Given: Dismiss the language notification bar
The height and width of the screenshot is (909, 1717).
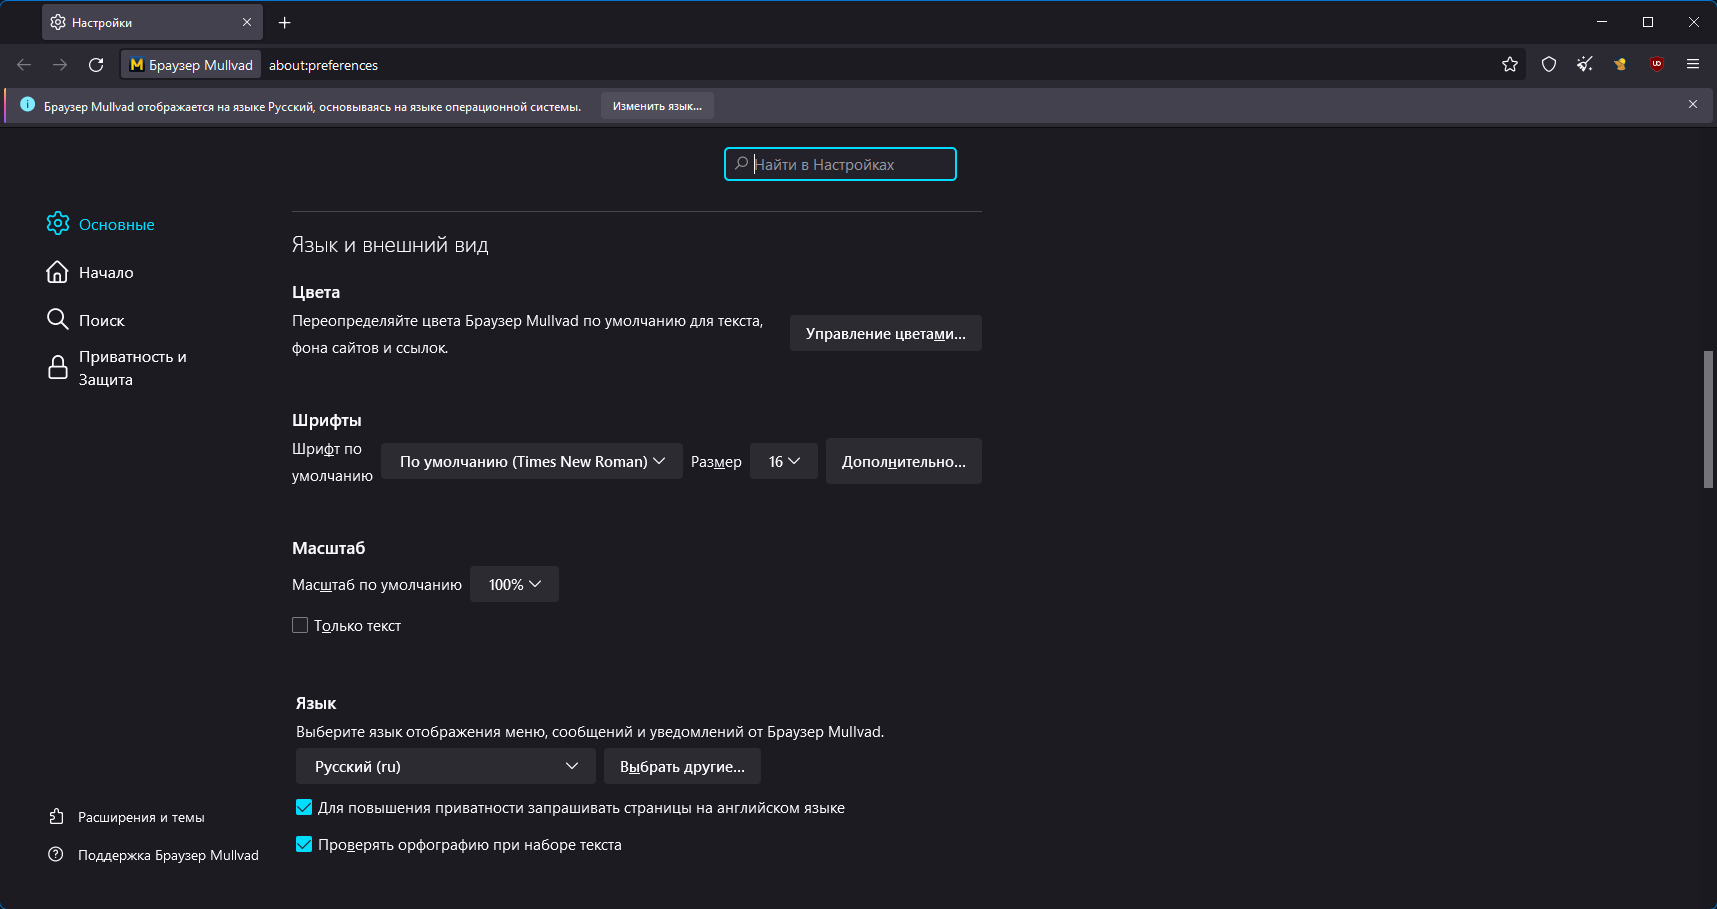Looking at the screenshot, I should point(1693,104).
